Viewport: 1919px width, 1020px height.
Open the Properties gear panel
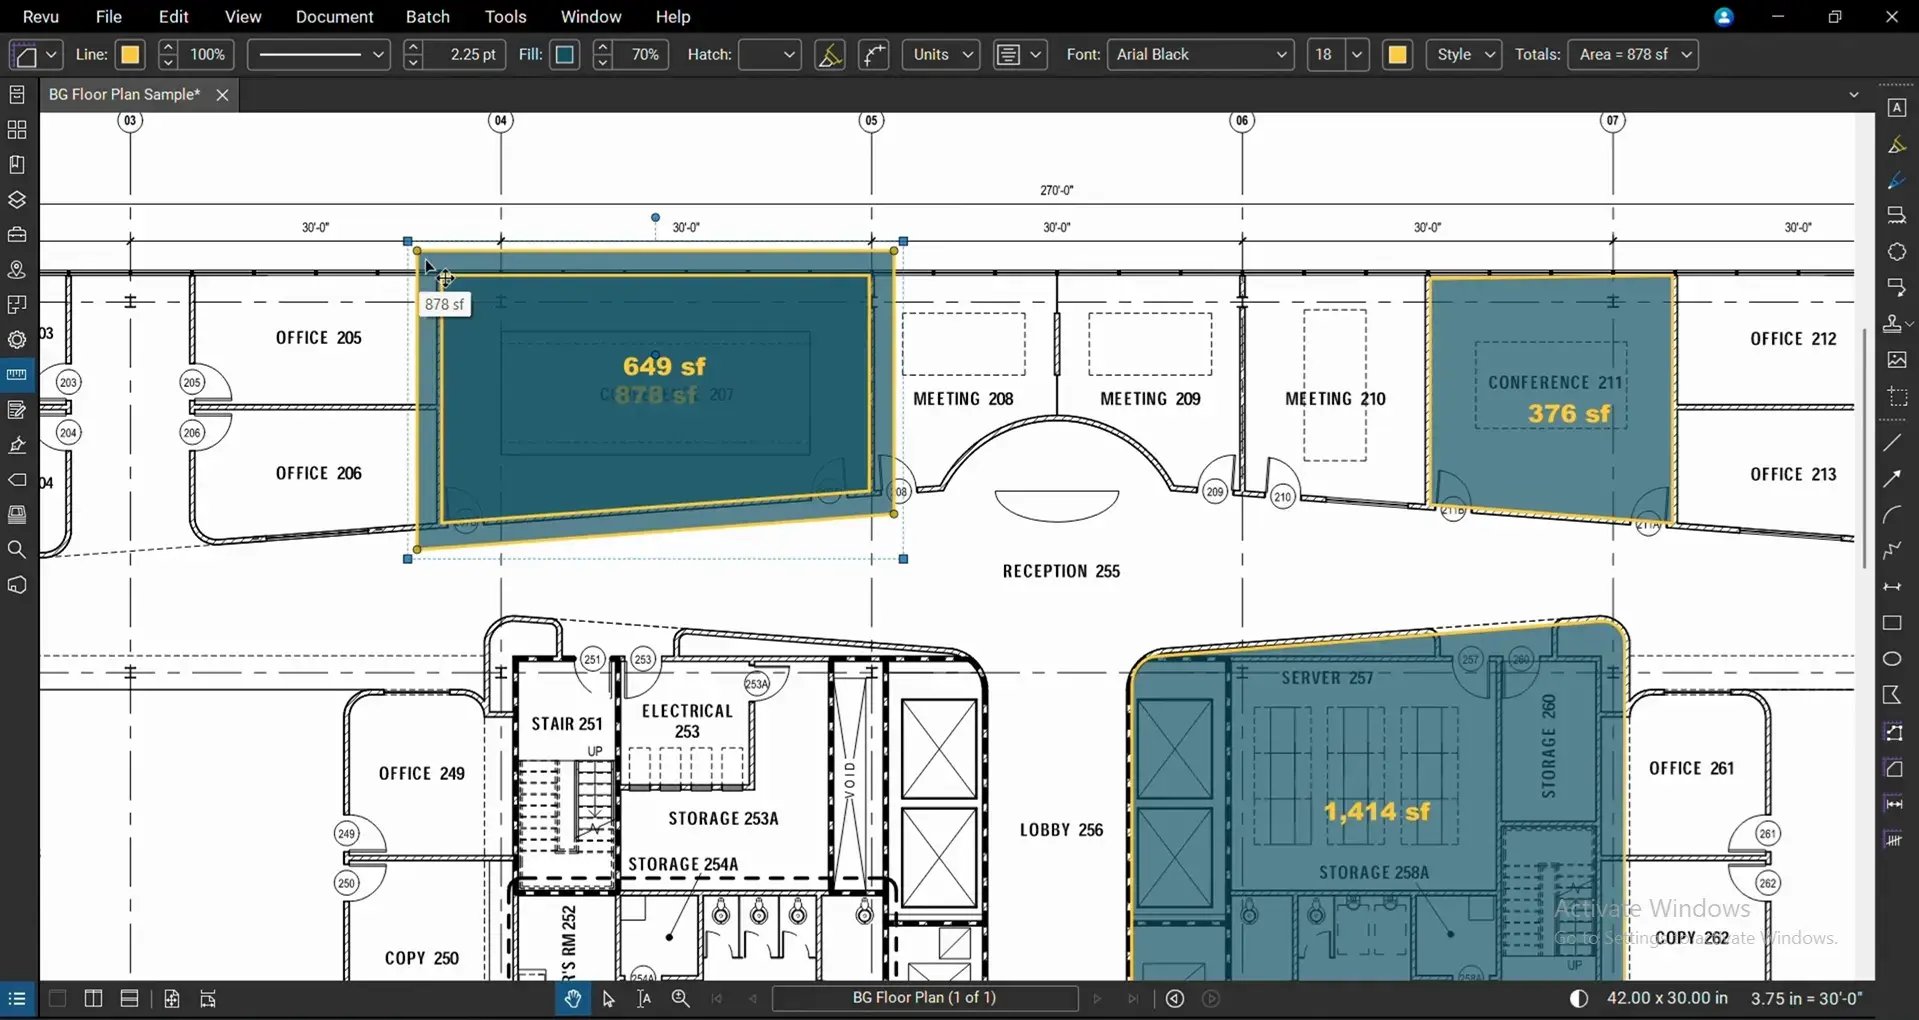pos(17,340)
